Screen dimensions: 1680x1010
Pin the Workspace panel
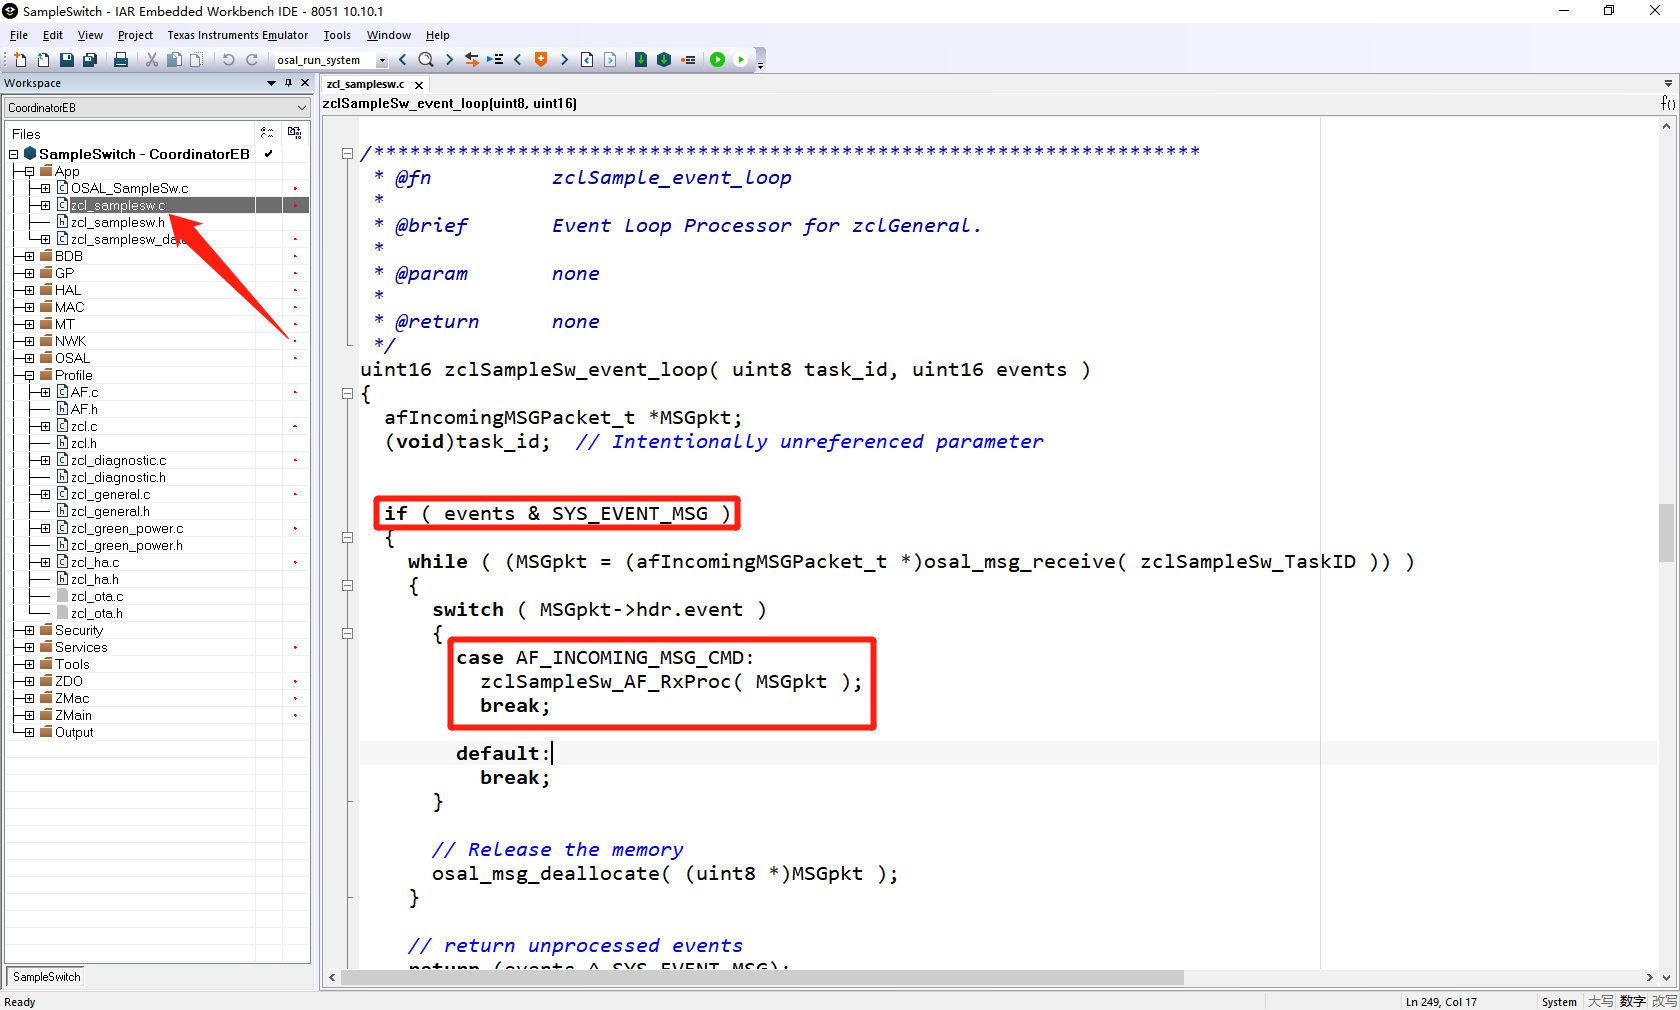click(288, 84)
